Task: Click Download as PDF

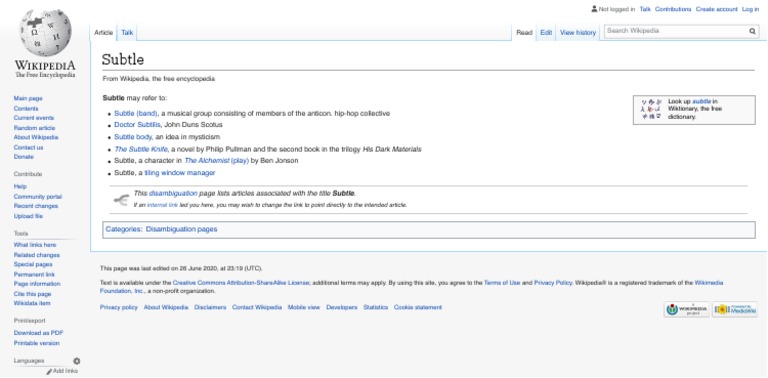Action: pos(39,333)
